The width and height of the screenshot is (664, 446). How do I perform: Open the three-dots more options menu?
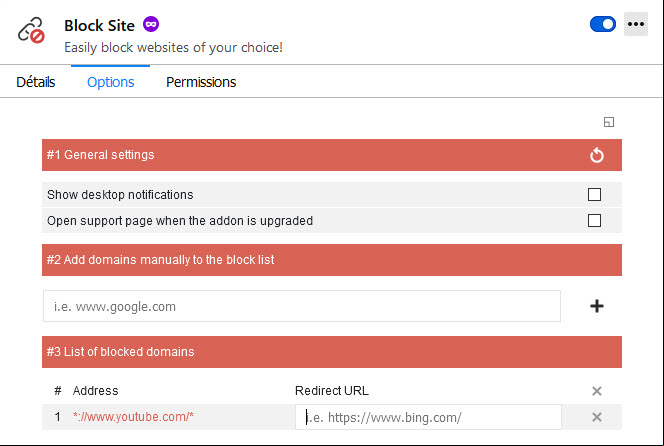[636, 24]
